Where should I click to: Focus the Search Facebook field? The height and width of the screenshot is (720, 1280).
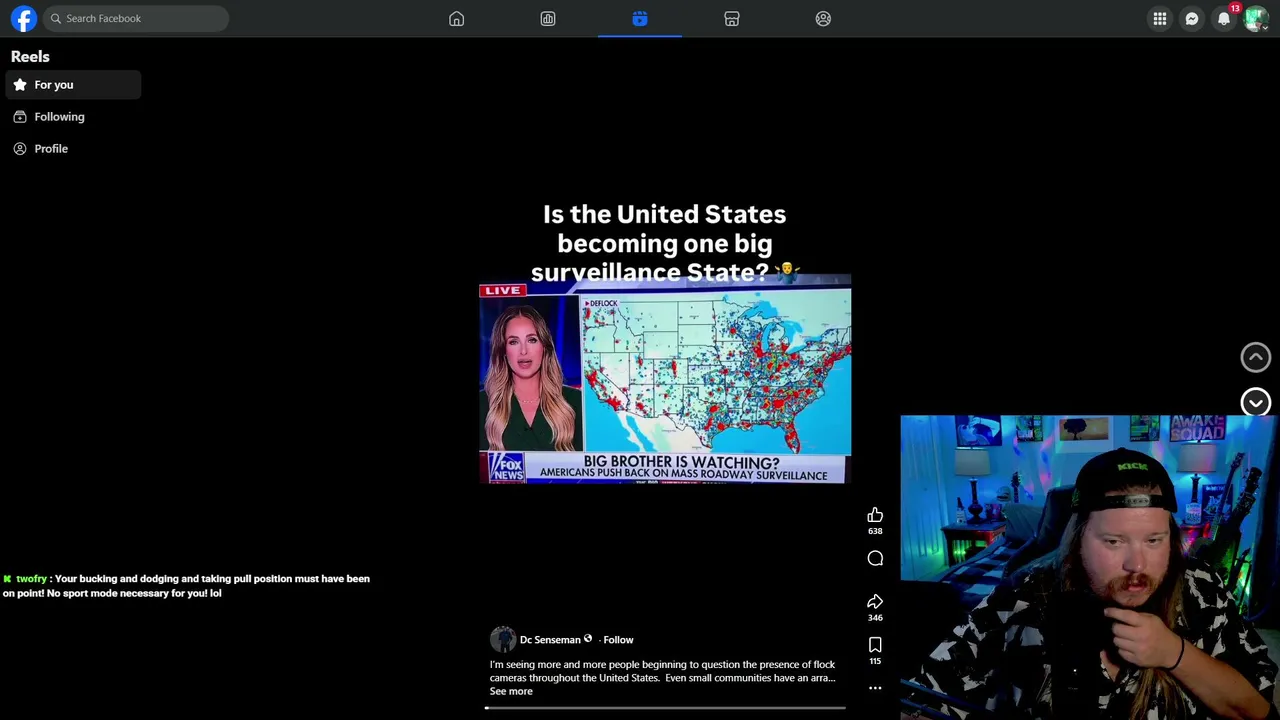(136, 18)
